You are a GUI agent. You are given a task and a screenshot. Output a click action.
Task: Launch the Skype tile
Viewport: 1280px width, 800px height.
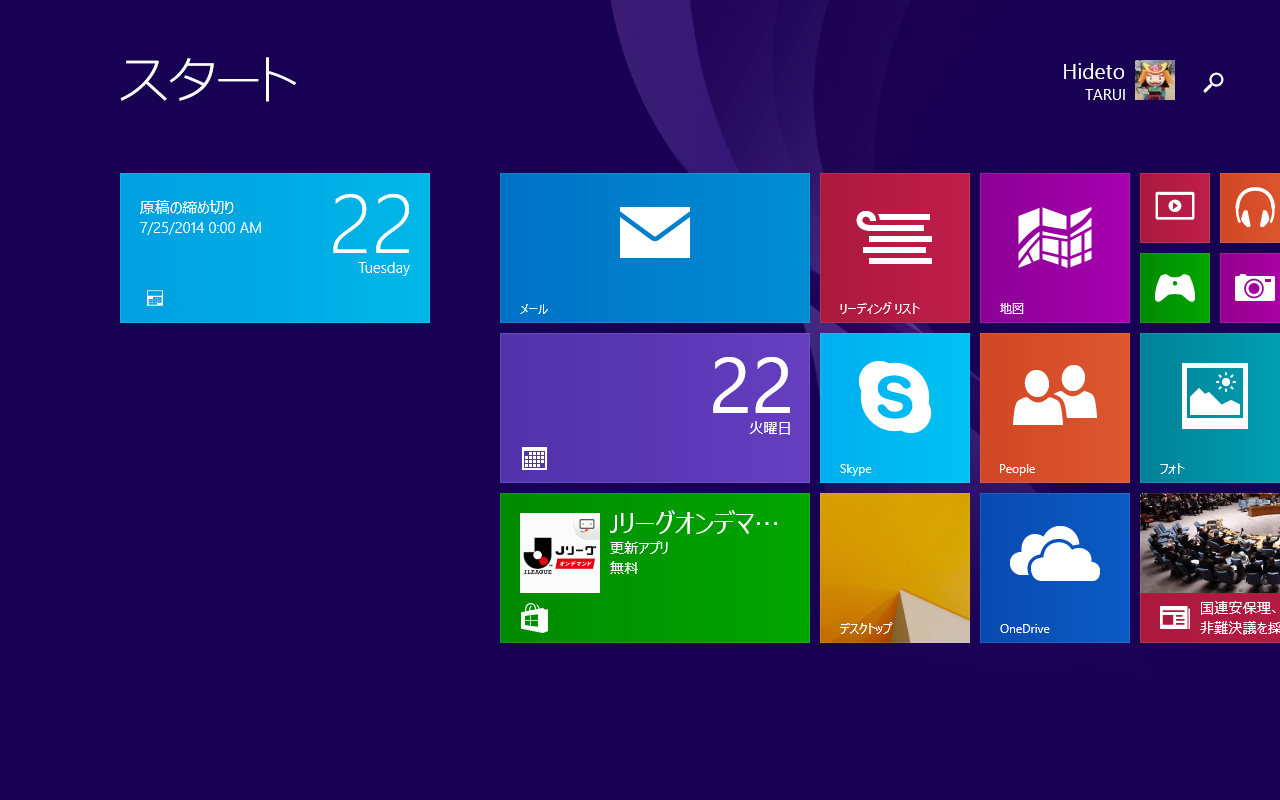click(895, 408)
